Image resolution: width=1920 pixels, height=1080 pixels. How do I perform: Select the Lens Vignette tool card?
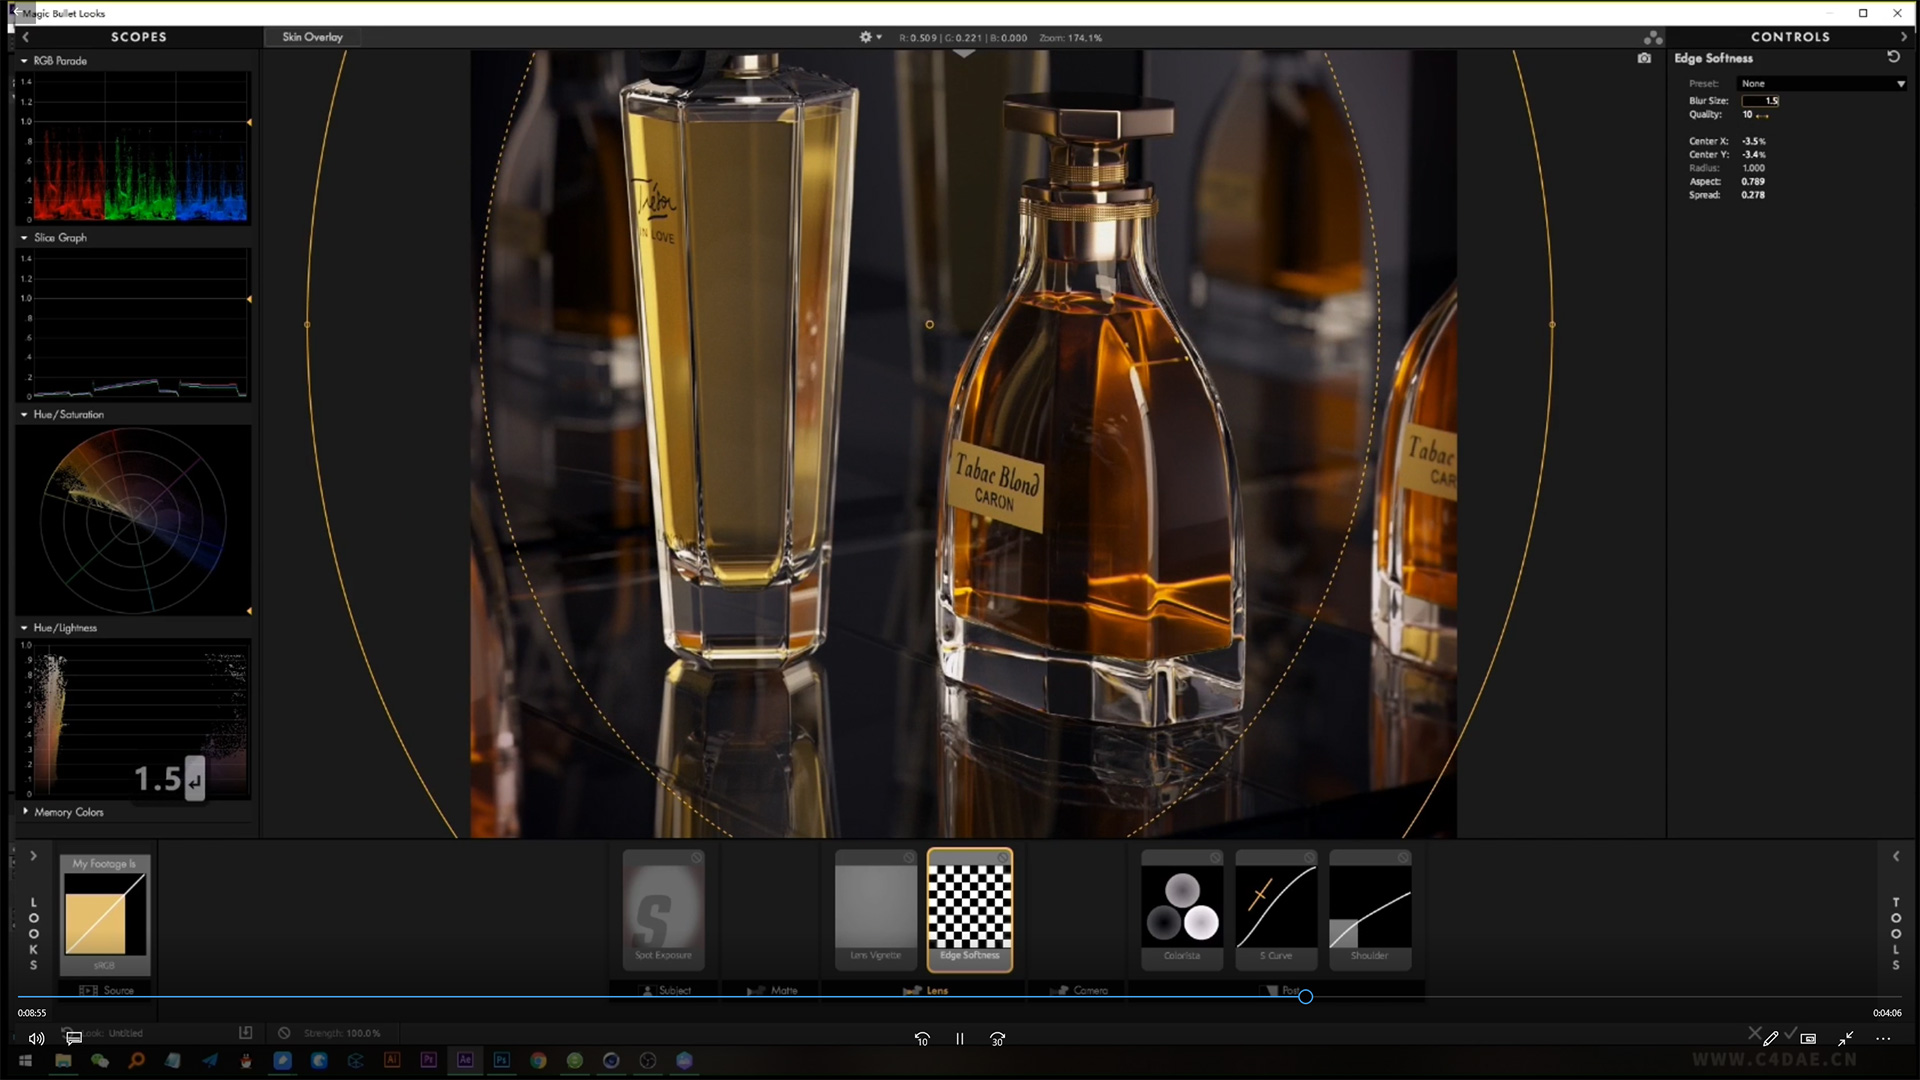[x=876, y=909]
